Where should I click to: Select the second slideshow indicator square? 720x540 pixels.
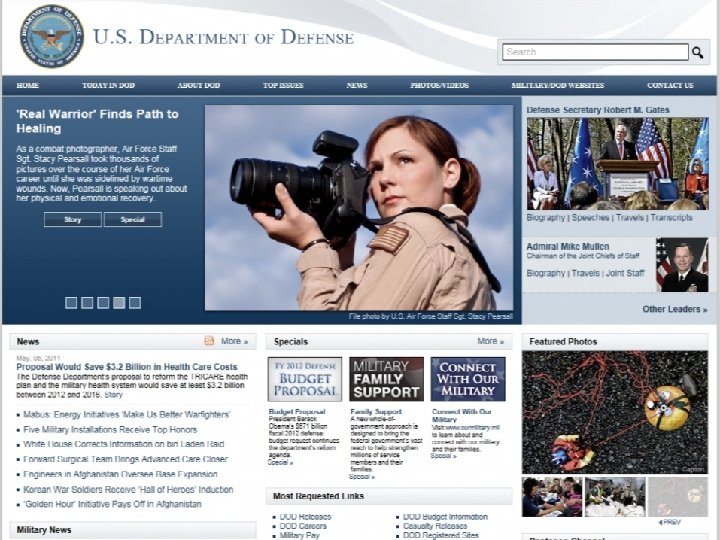pyautogui.click(x=87, y=303)
